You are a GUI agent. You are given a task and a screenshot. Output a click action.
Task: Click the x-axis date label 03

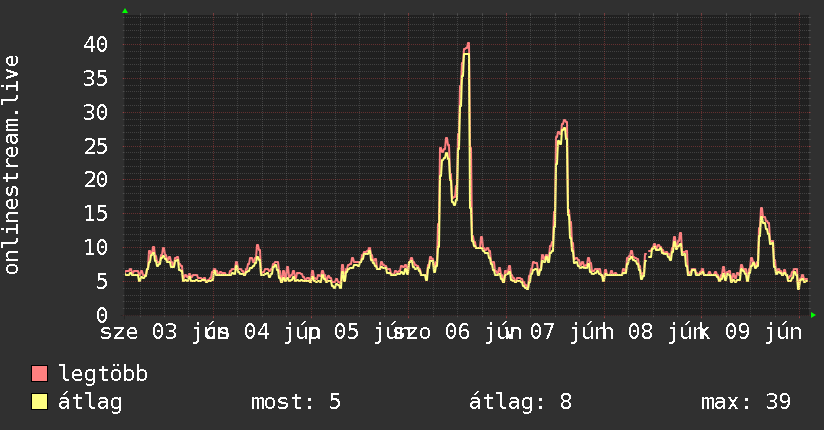(x=164, y=332)
